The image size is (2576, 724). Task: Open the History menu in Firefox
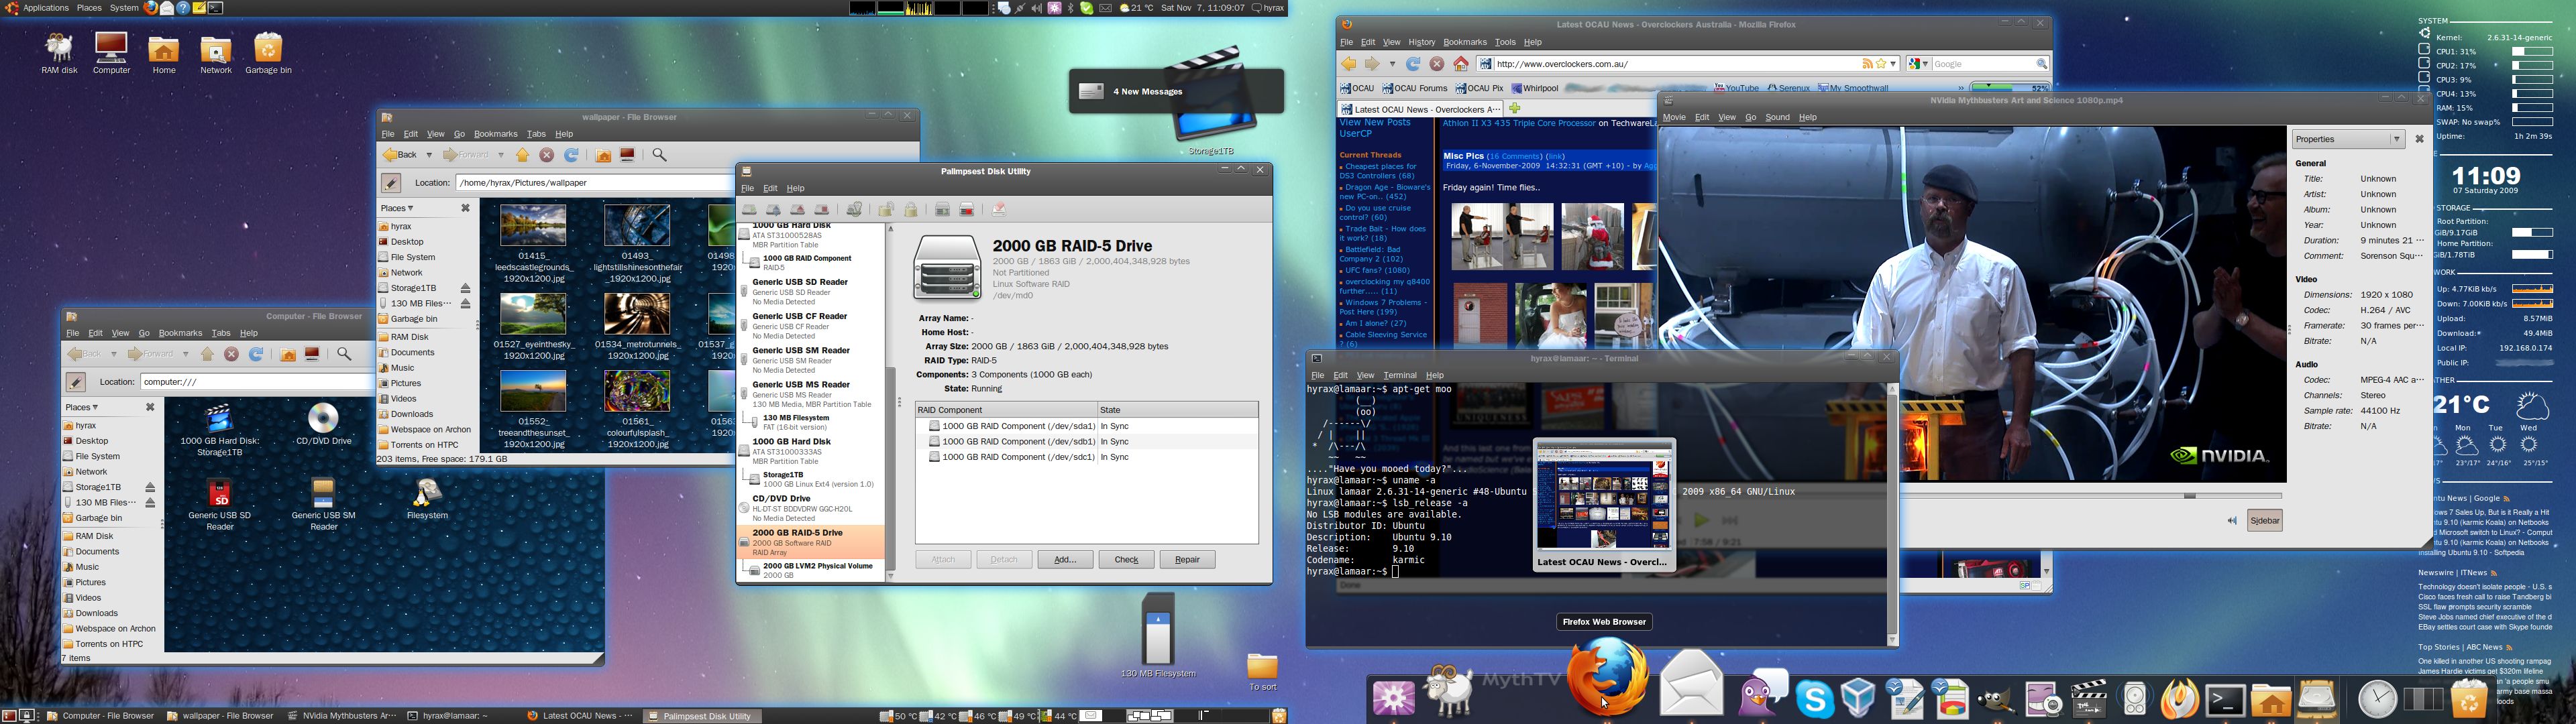[x=1421, y=42]
